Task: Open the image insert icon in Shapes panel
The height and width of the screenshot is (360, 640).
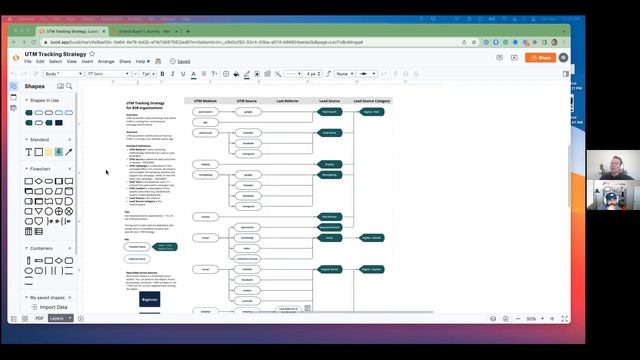Action: tap(60, 86)
